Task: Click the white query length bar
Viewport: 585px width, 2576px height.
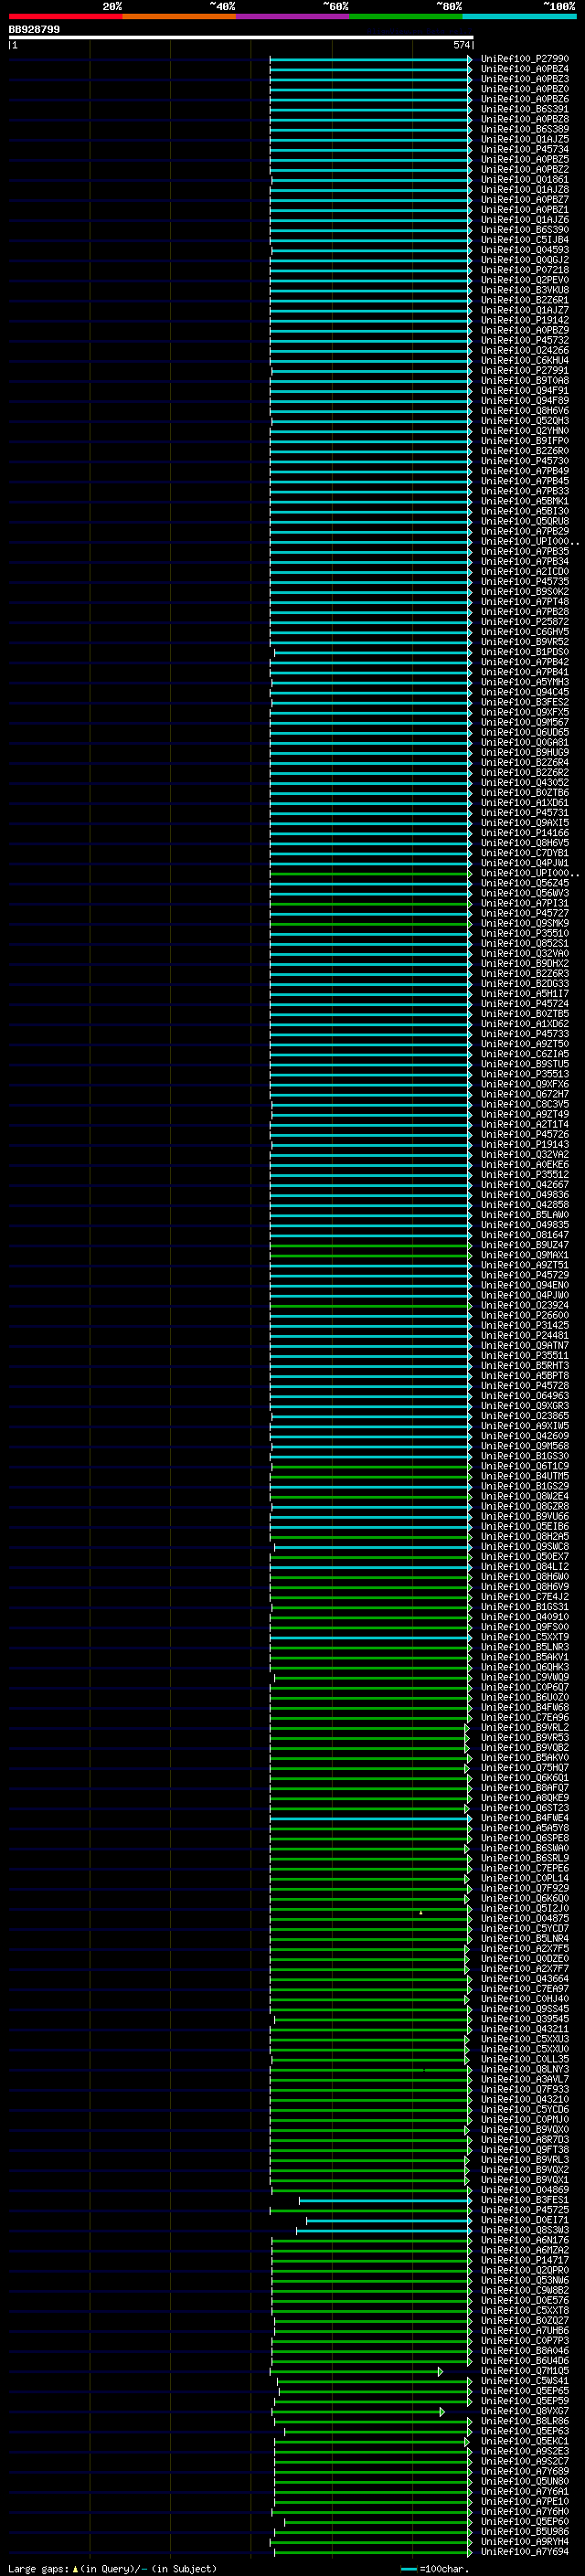Action: click(x=241, y=38)
